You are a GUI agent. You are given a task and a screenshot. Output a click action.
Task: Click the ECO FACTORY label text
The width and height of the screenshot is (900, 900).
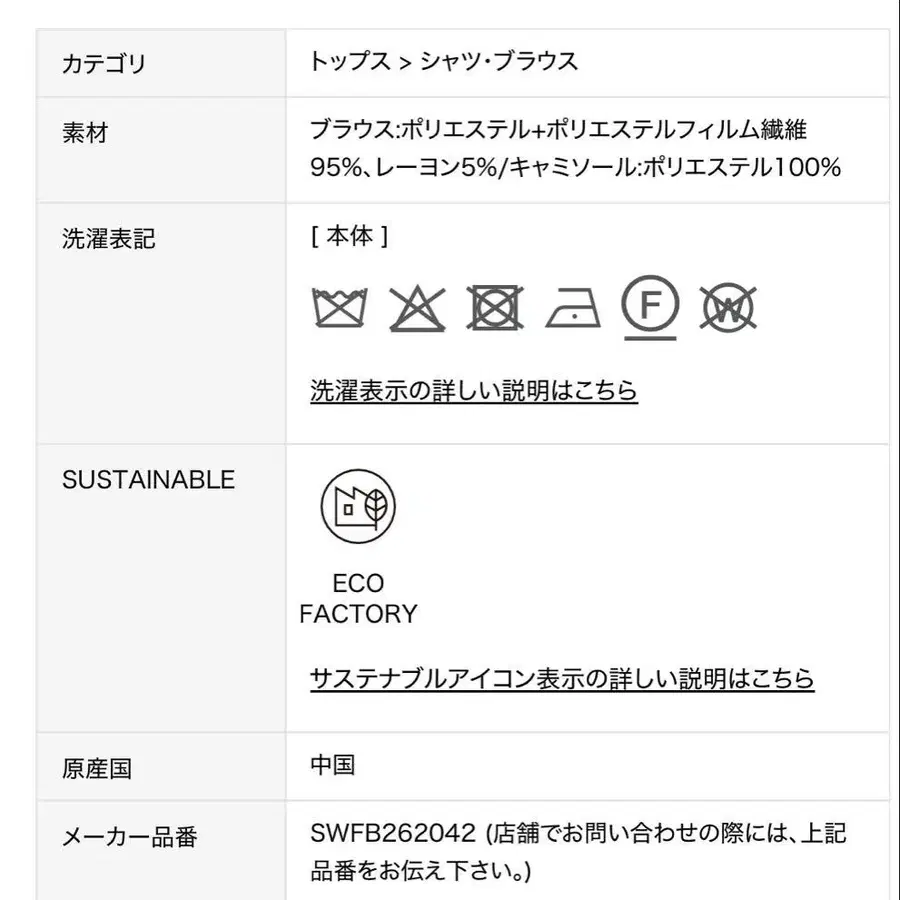[x=358, y=599]
